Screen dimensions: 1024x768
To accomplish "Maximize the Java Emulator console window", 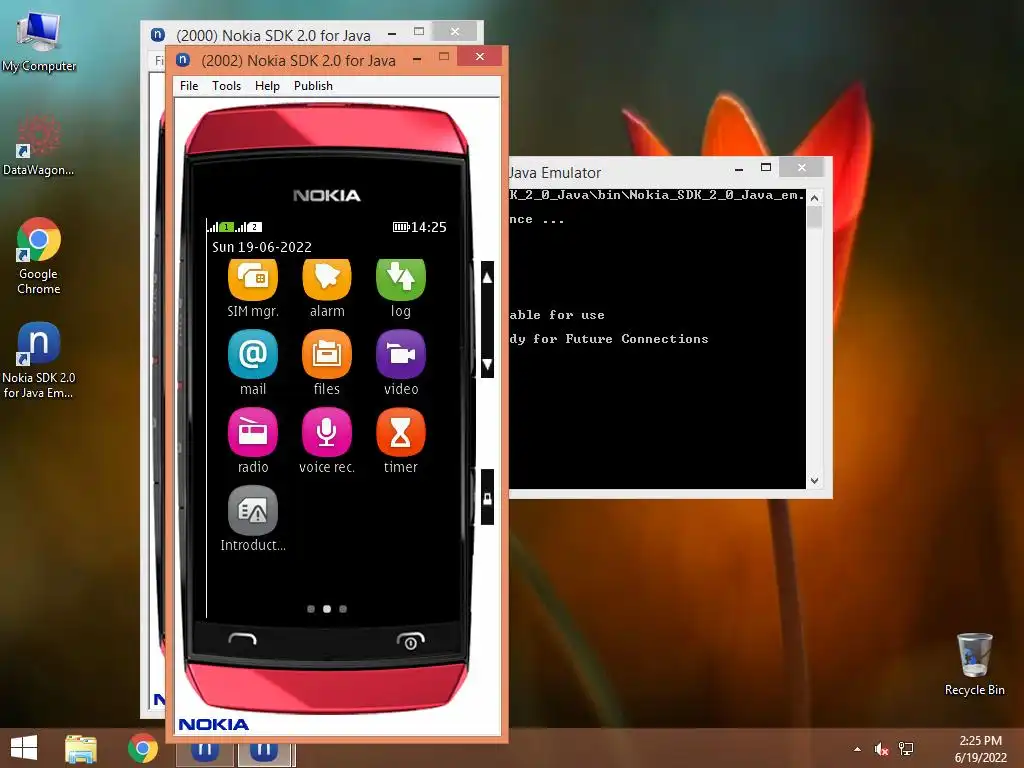I will (766, 168).
